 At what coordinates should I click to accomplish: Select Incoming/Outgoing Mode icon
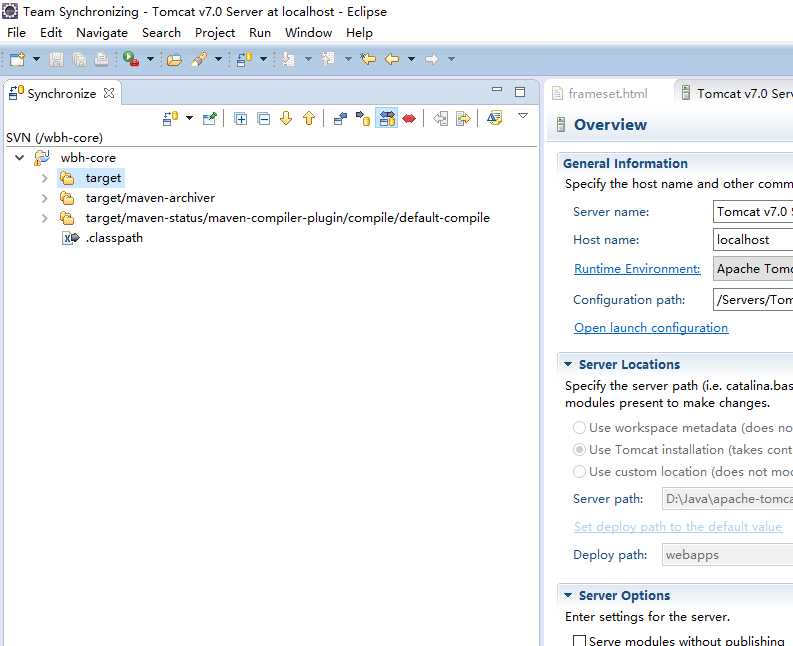pyautogui.click(x=386, y=118)
